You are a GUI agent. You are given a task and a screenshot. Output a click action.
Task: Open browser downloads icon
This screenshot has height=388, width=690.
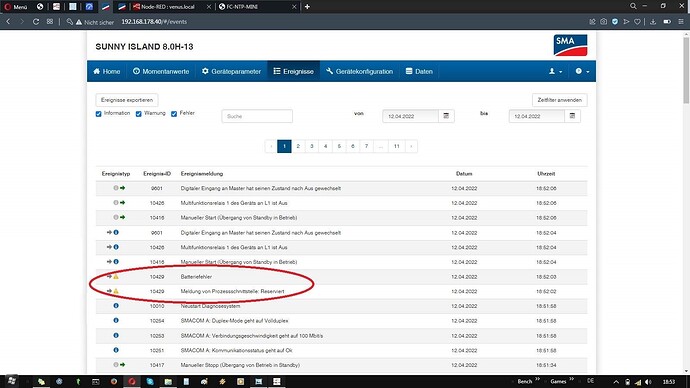[x=653, y=22]
